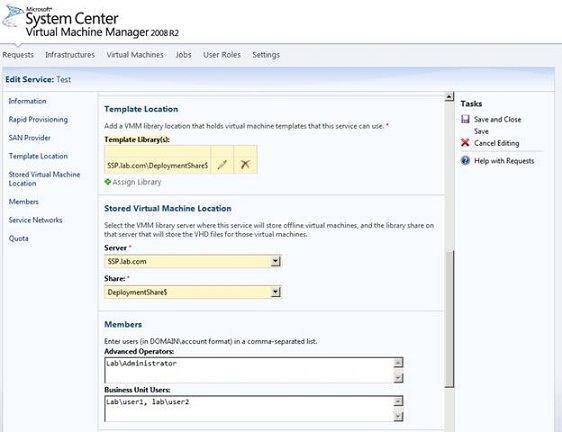Click the System Center logo icon
This screenshot has width=562, height=432.
tap(13, 16)
